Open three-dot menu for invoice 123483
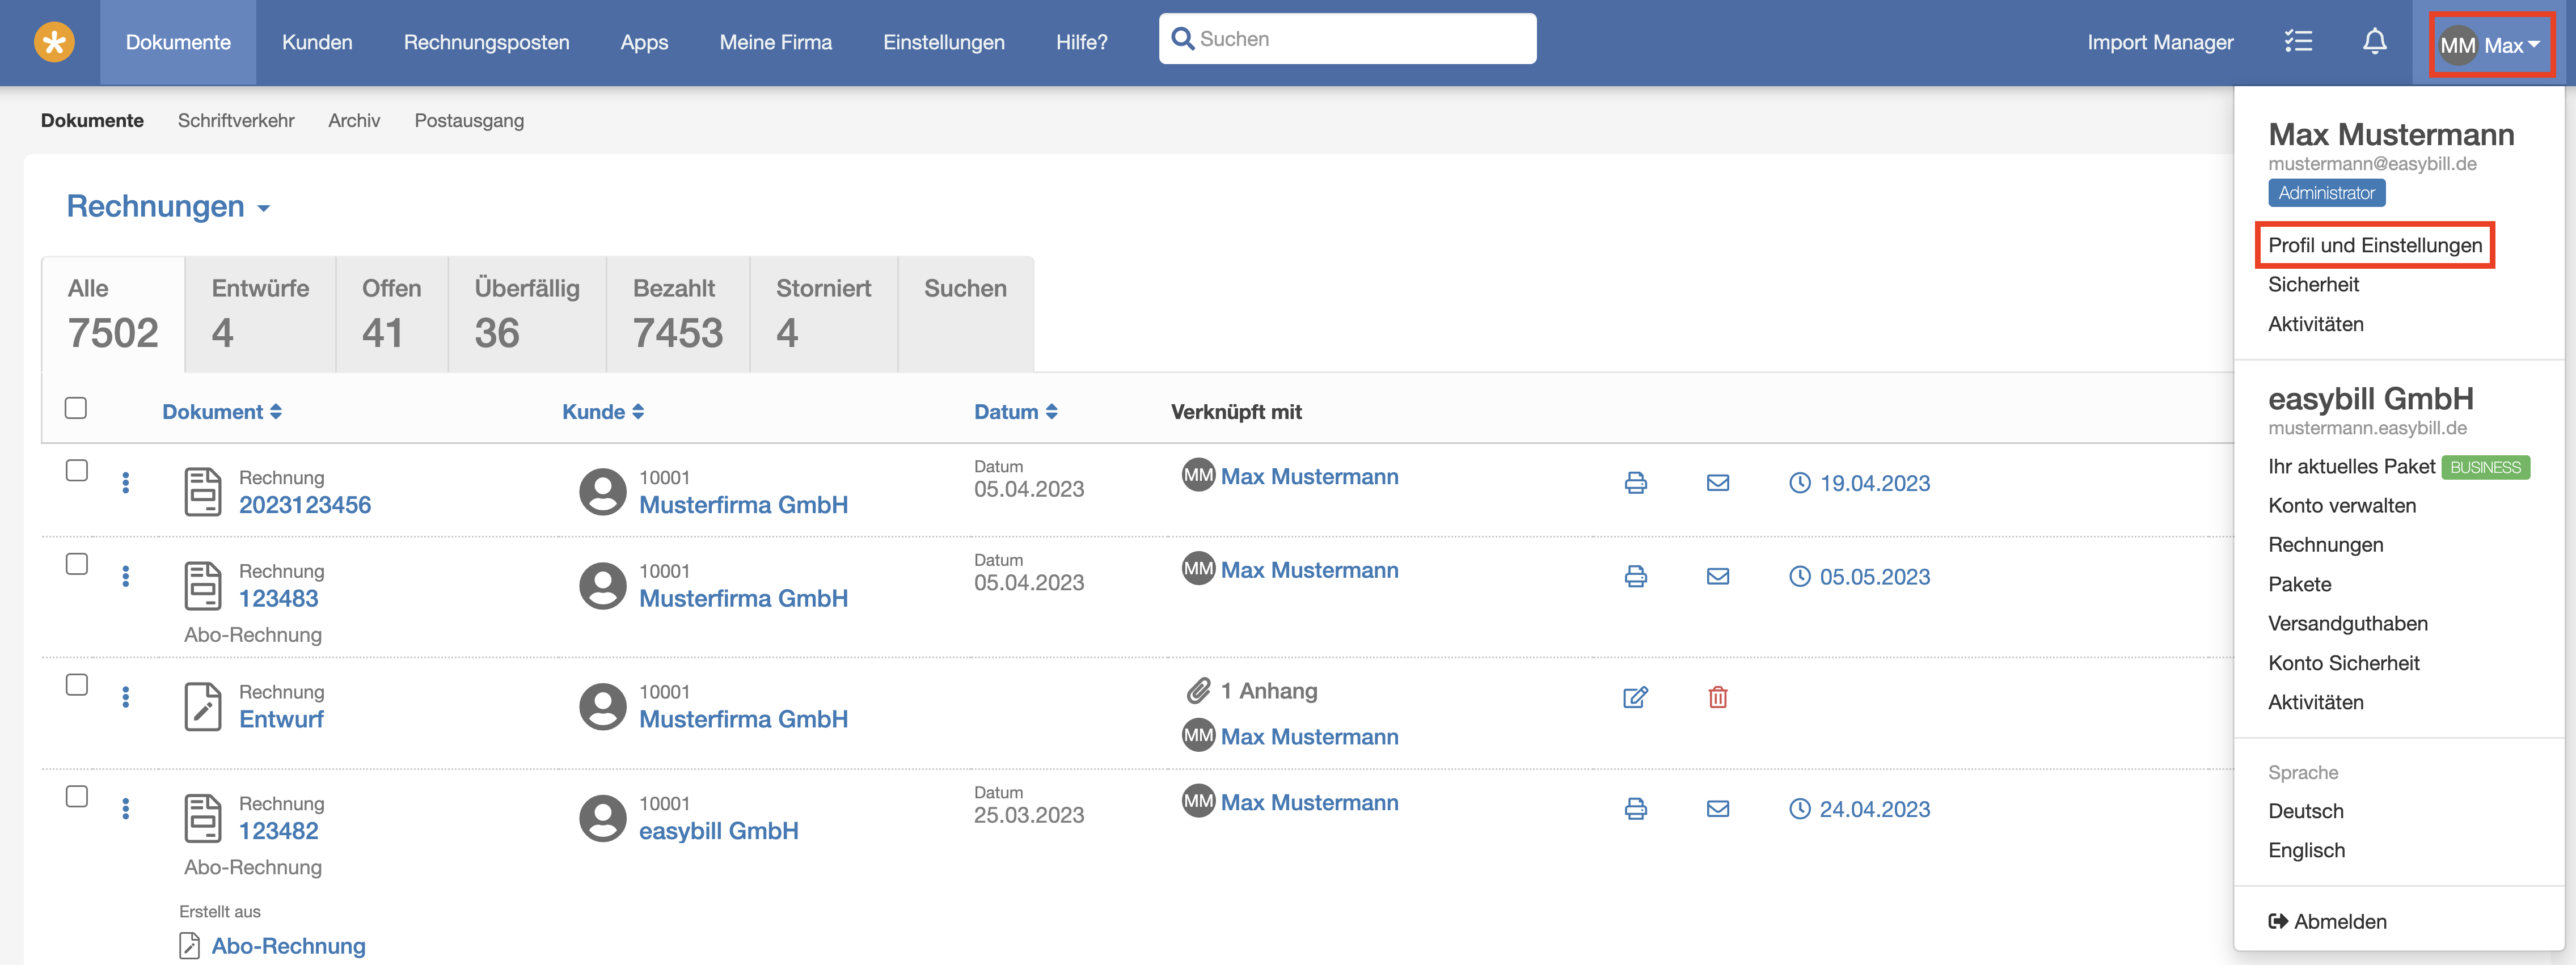The height and width of the screenshot is (965, 2576). pyautogui.click(x=125, y=577)
